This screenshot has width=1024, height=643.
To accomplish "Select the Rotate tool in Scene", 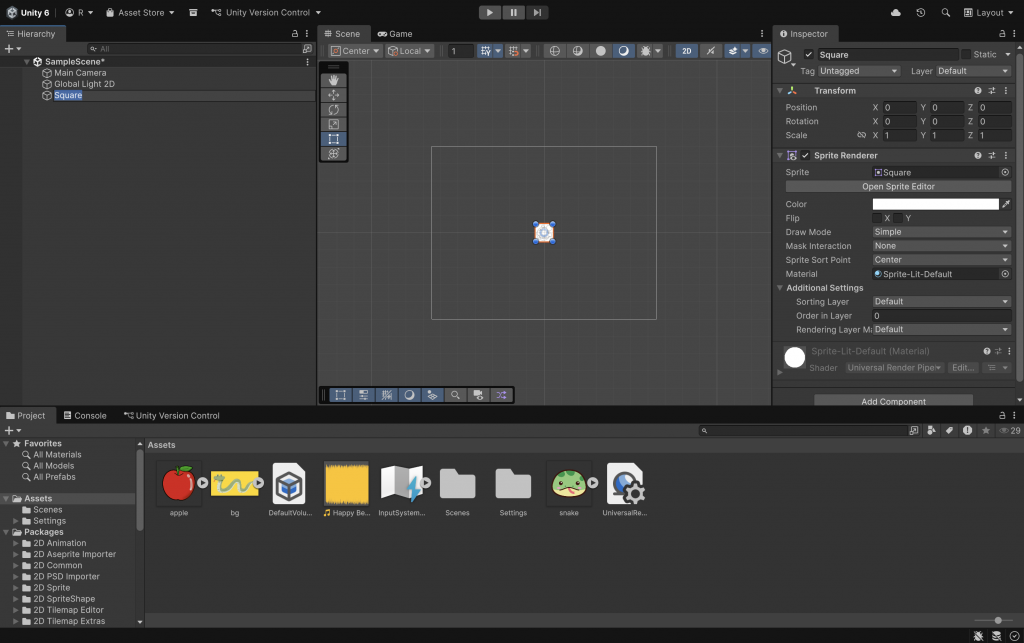I will click(x=334, y=110).
